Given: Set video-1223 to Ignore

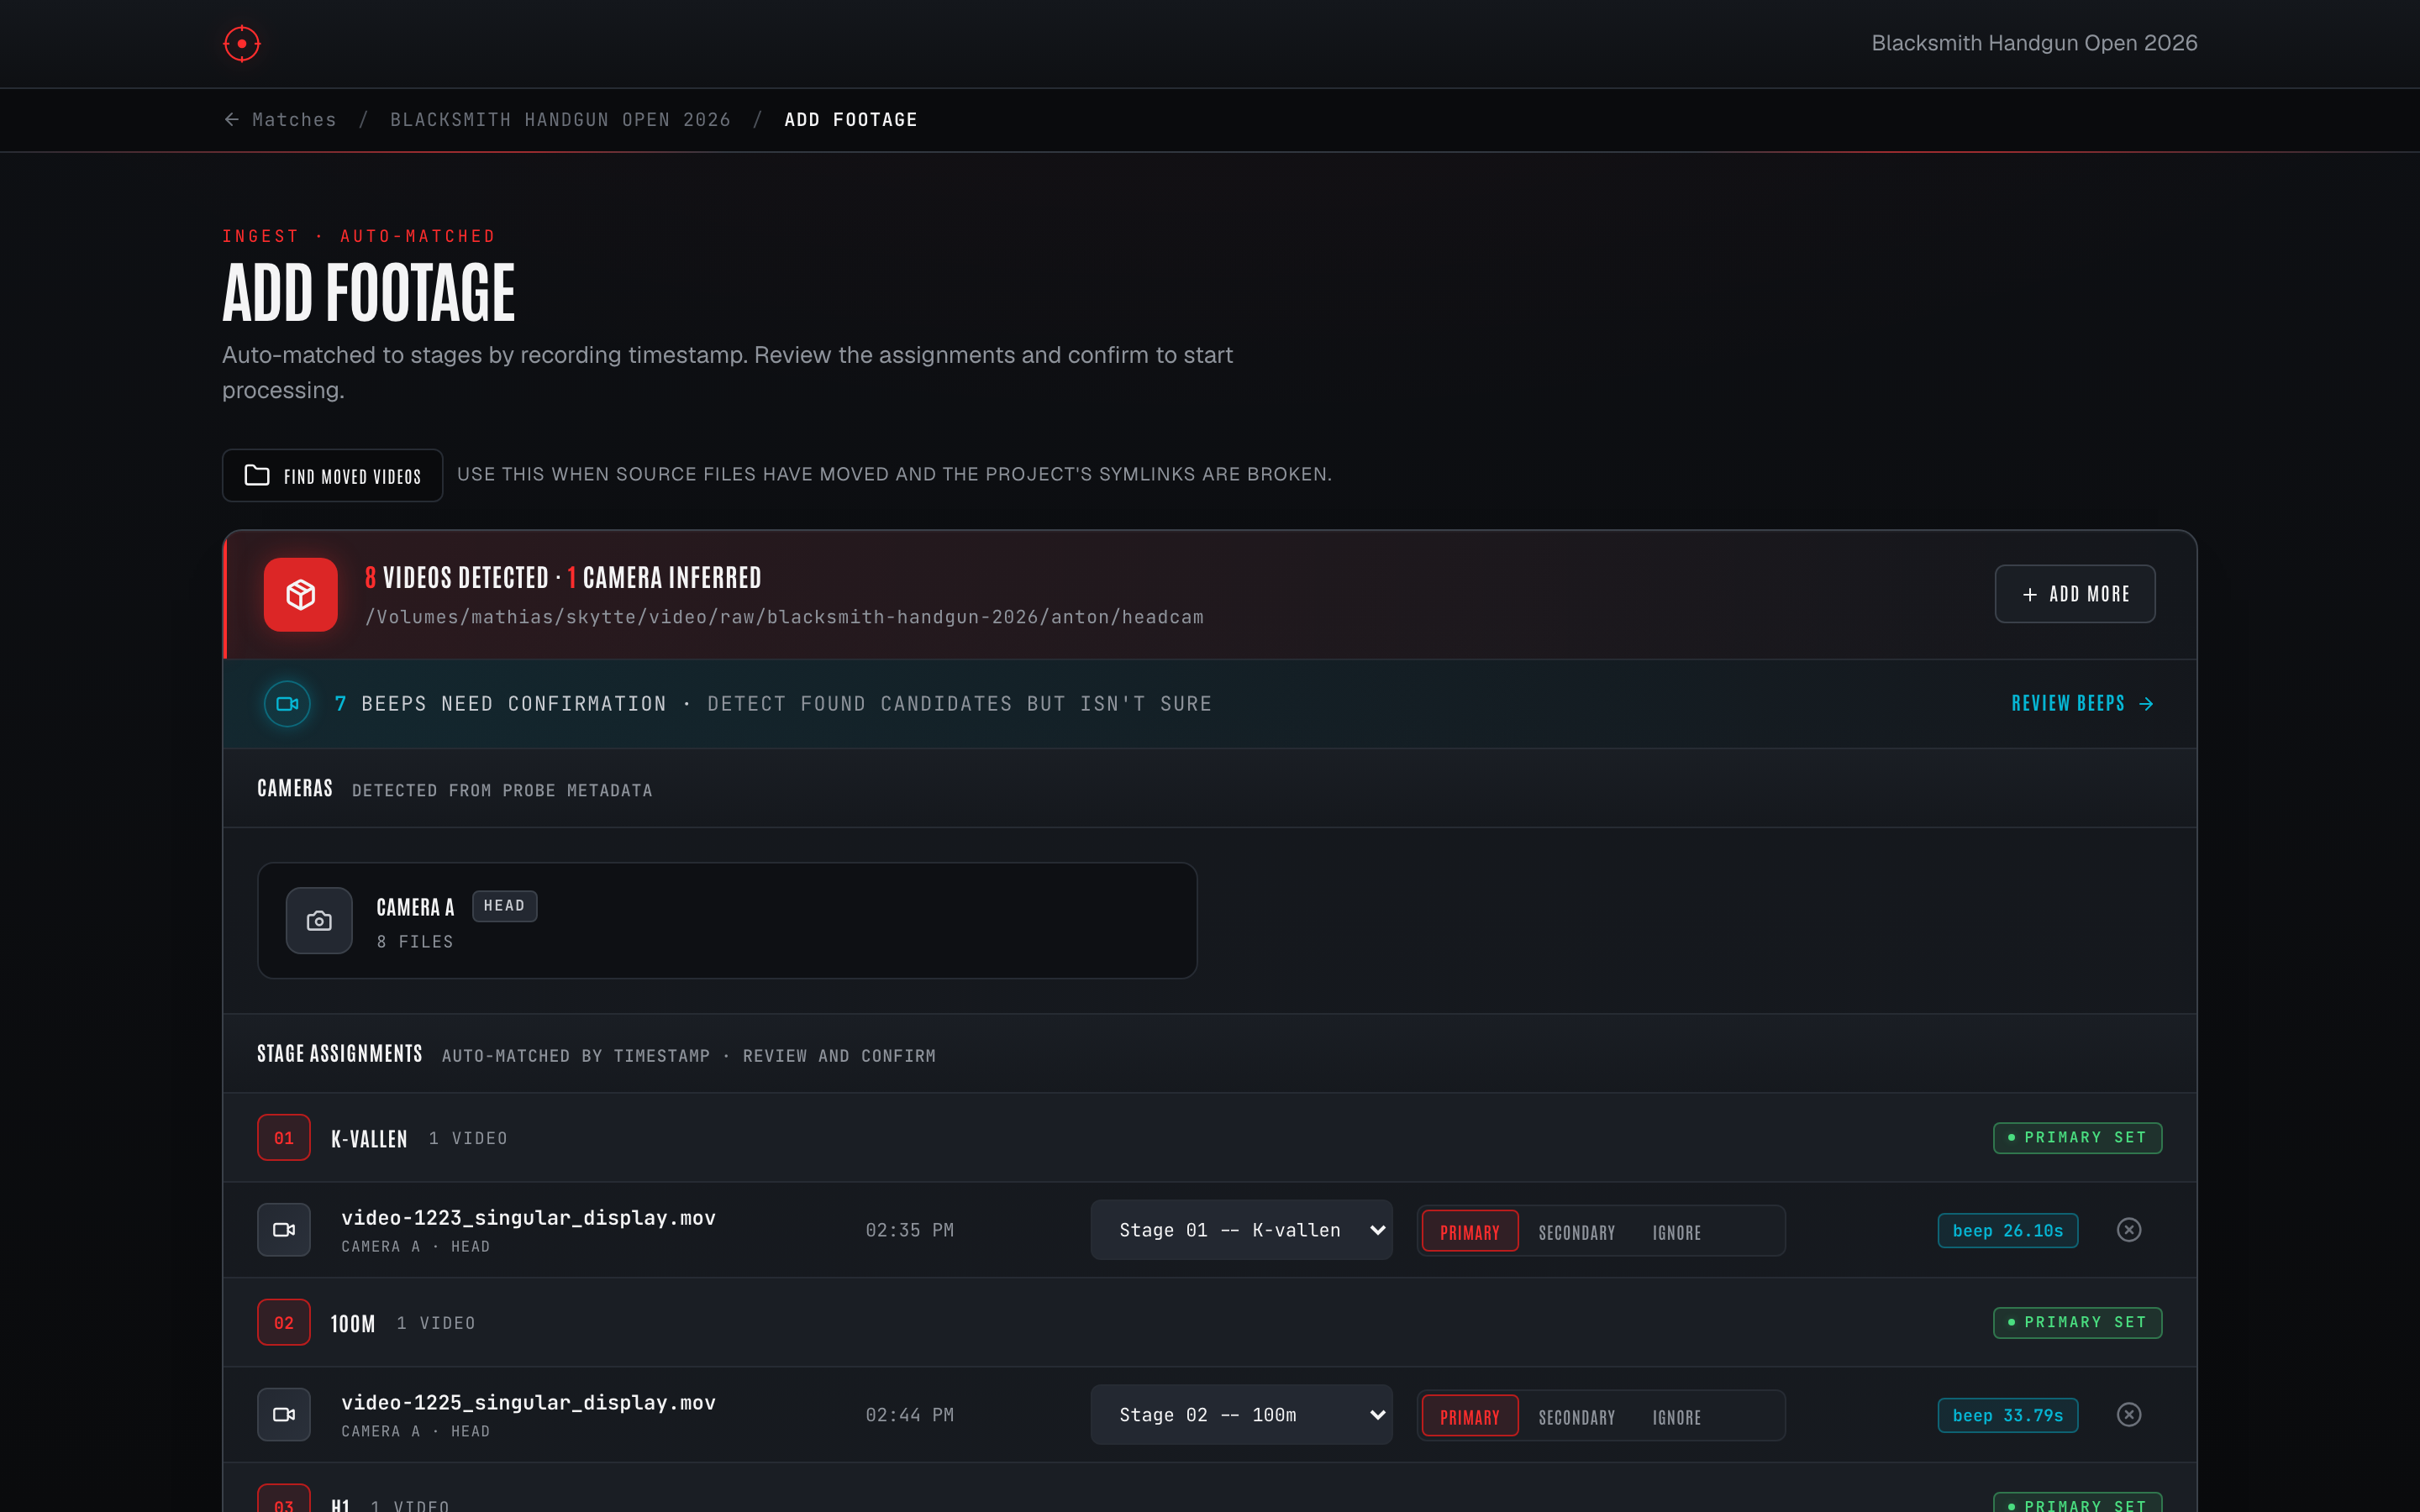Looking at the screenshot, I should pyautogui.click(x=1676, y=1232).
